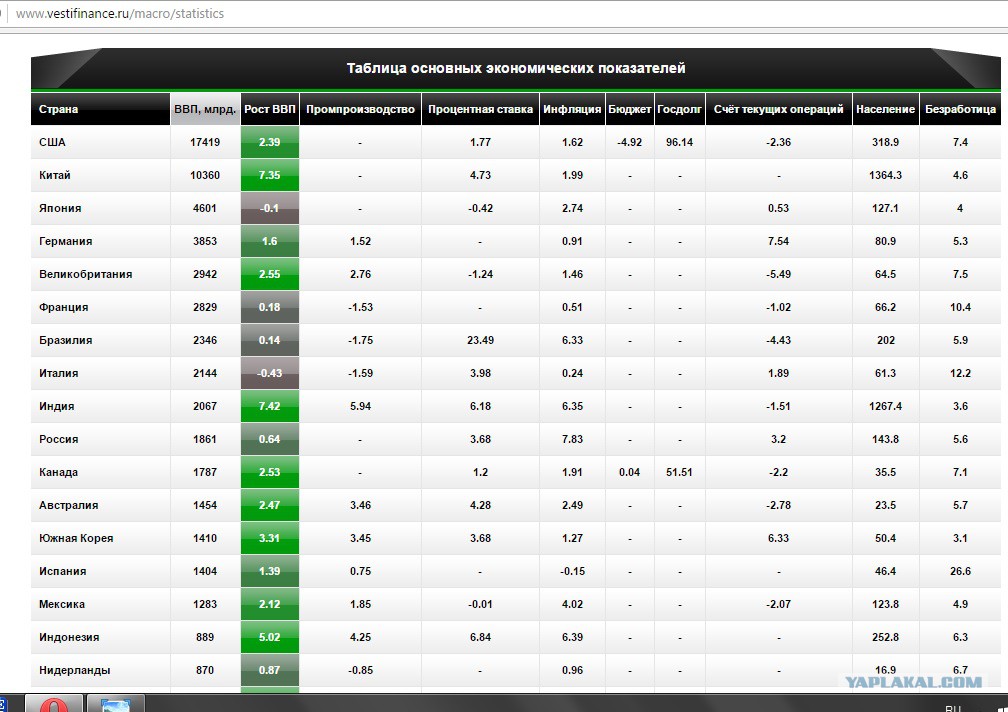
Task: Select the Мексика country name
Action: click(x=62, y=604)
